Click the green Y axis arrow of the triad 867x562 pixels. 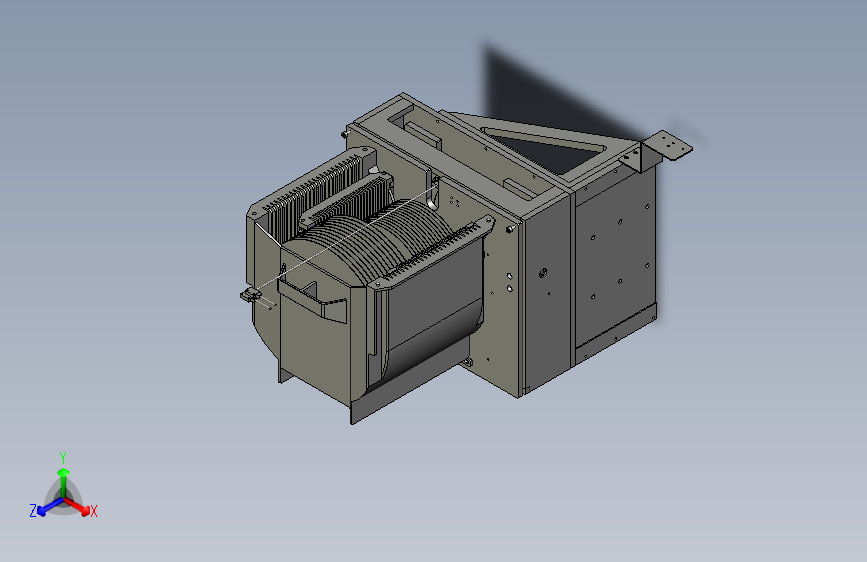tap(64, 481)
